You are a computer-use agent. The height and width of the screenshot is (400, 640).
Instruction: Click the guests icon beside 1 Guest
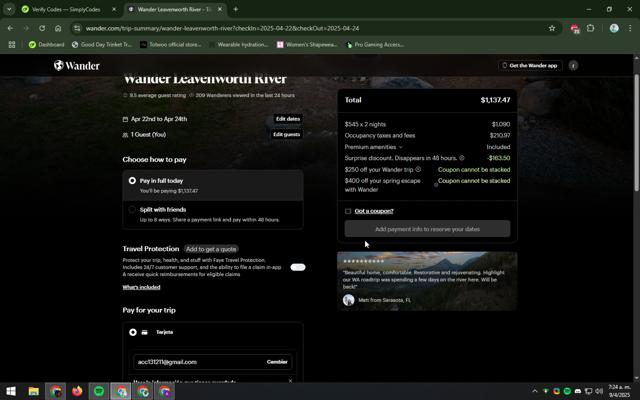(125, 135)
